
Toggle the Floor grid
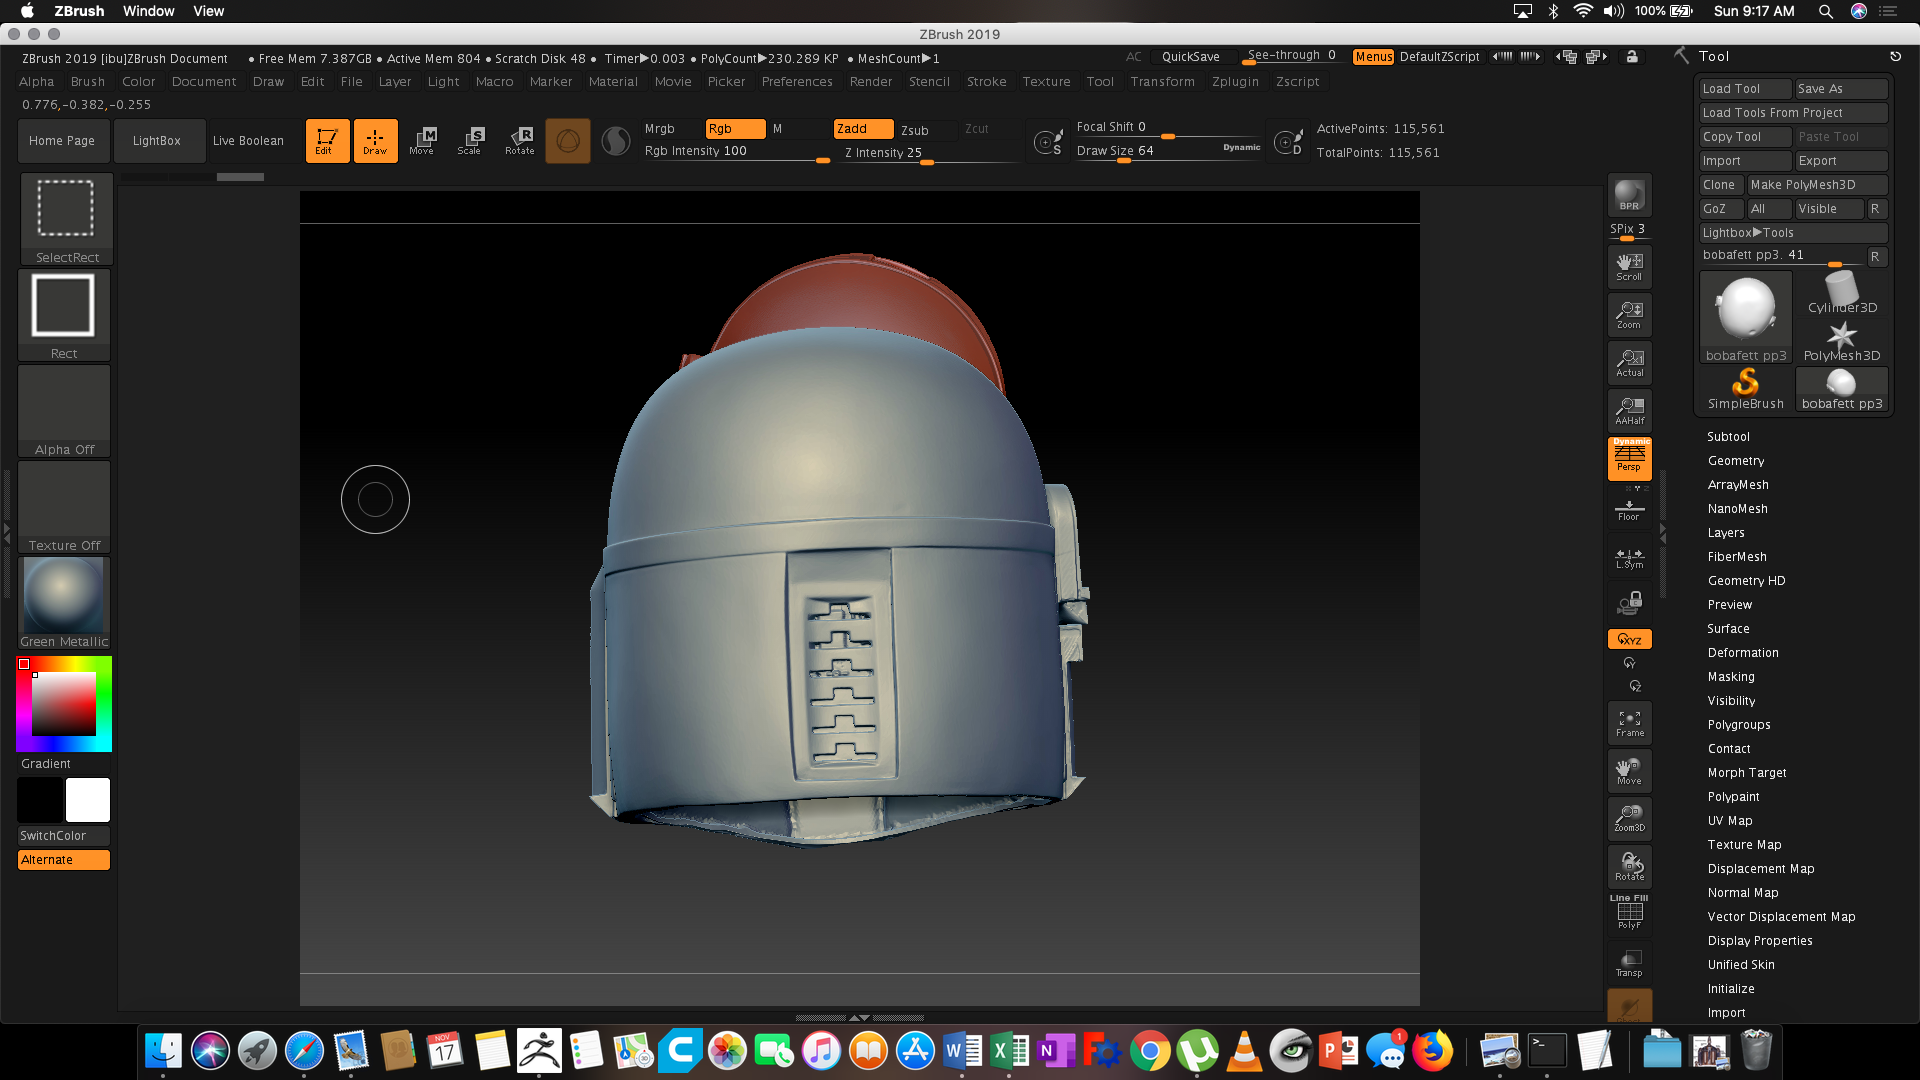coord(1629,510)
